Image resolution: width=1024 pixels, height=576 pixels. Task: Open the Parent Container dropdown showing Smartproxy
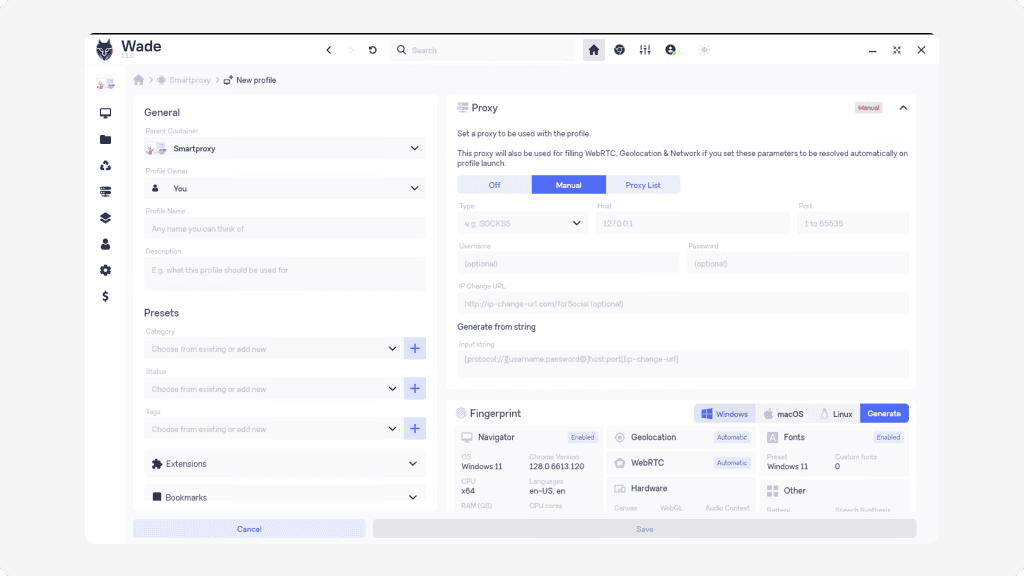coord(285,149)
